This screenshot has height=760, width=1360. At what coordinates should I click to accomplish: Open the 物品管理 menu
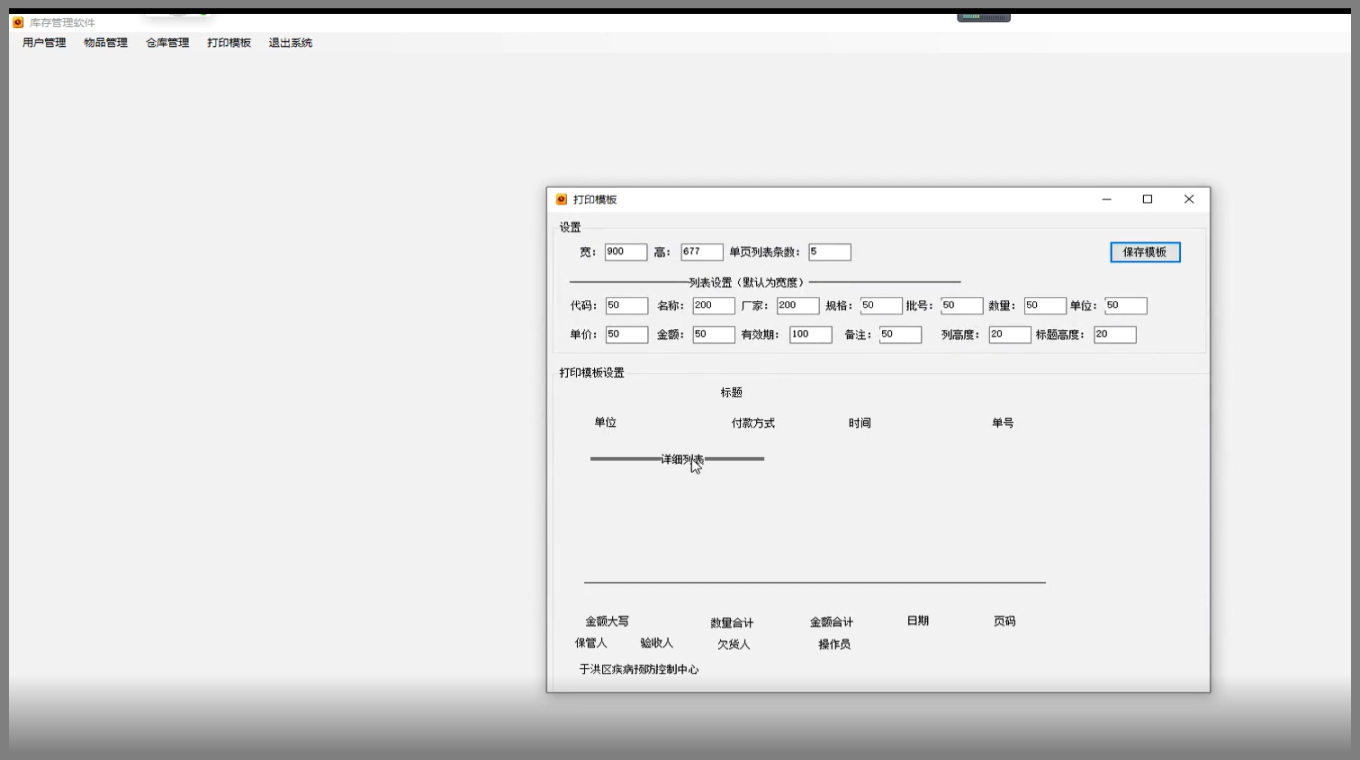pyautogui.click(x=106, y=43)
